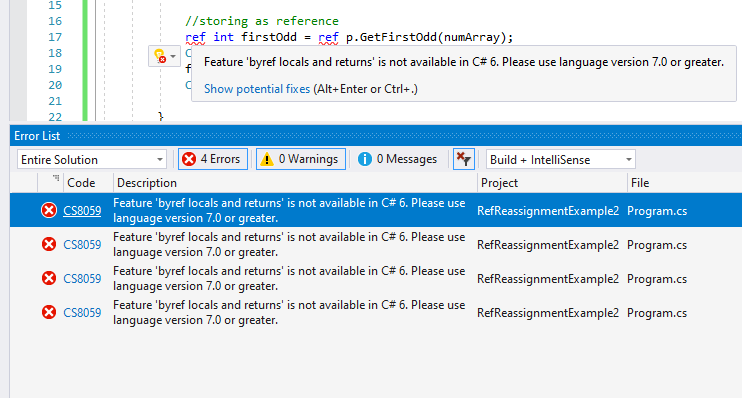This screenshot has height=398, width=742.
Task: Click the category sort icon column header
Action: (x=55, y=179)
